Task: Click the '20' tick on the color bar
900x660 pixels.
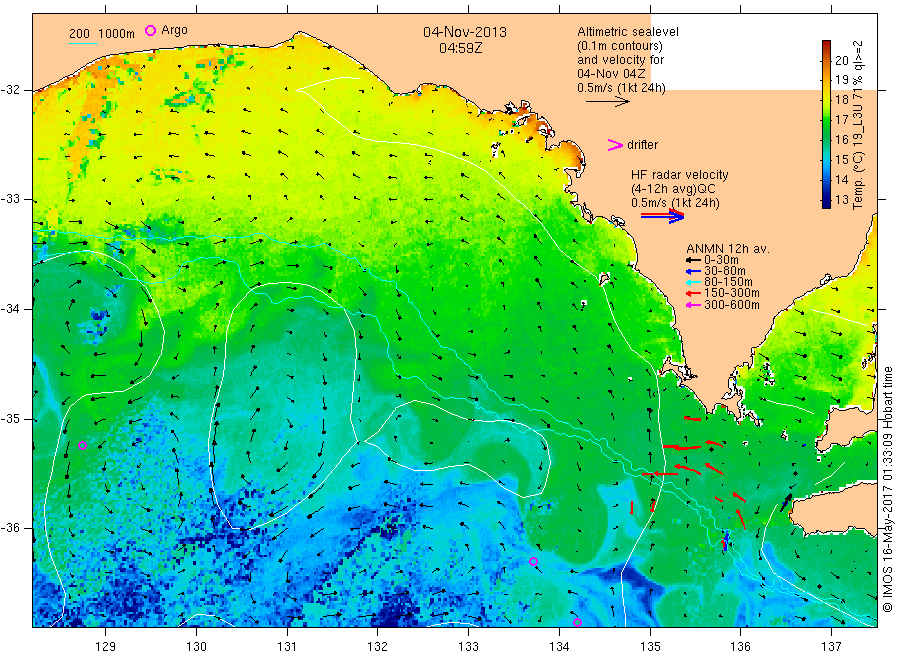Action: 841,60
